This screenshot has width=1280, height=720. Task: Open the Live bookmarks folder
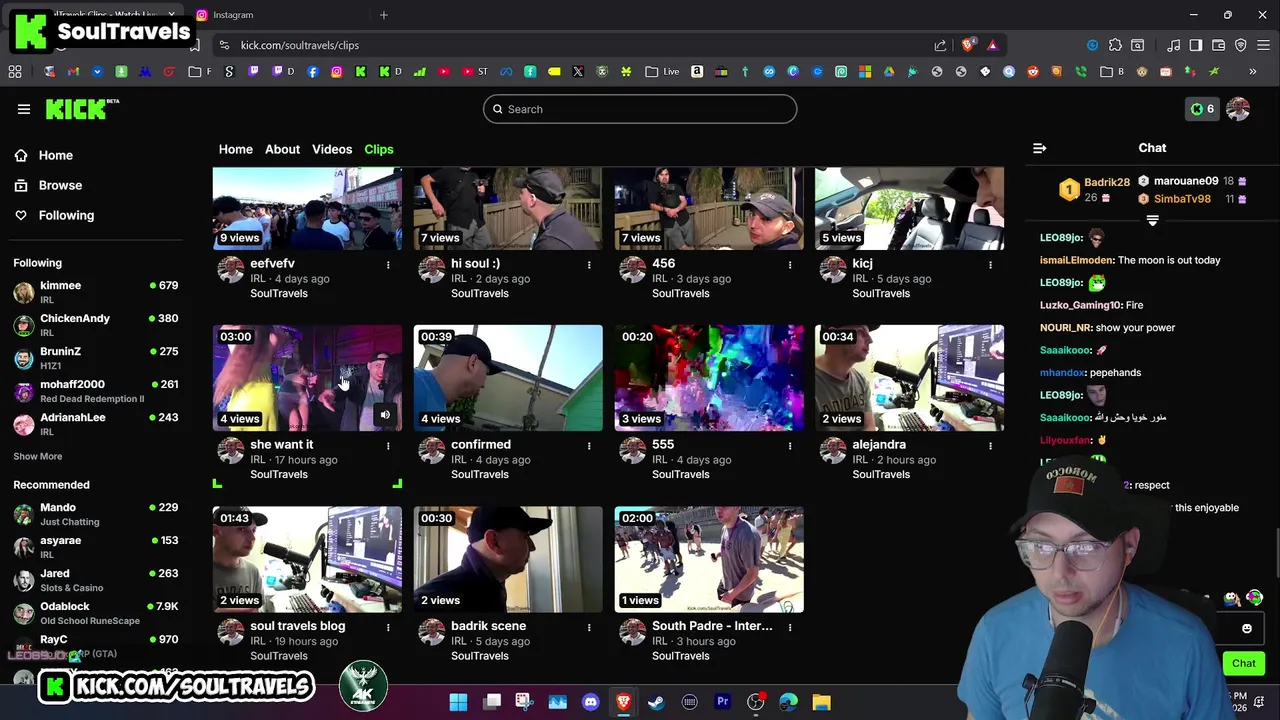663,71
